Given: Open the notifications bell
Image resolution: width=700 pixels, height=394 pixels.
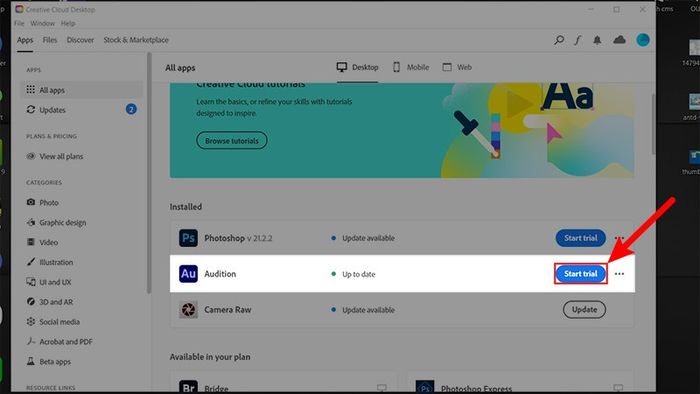Looking at the screenshot, I should pos(597,40).
